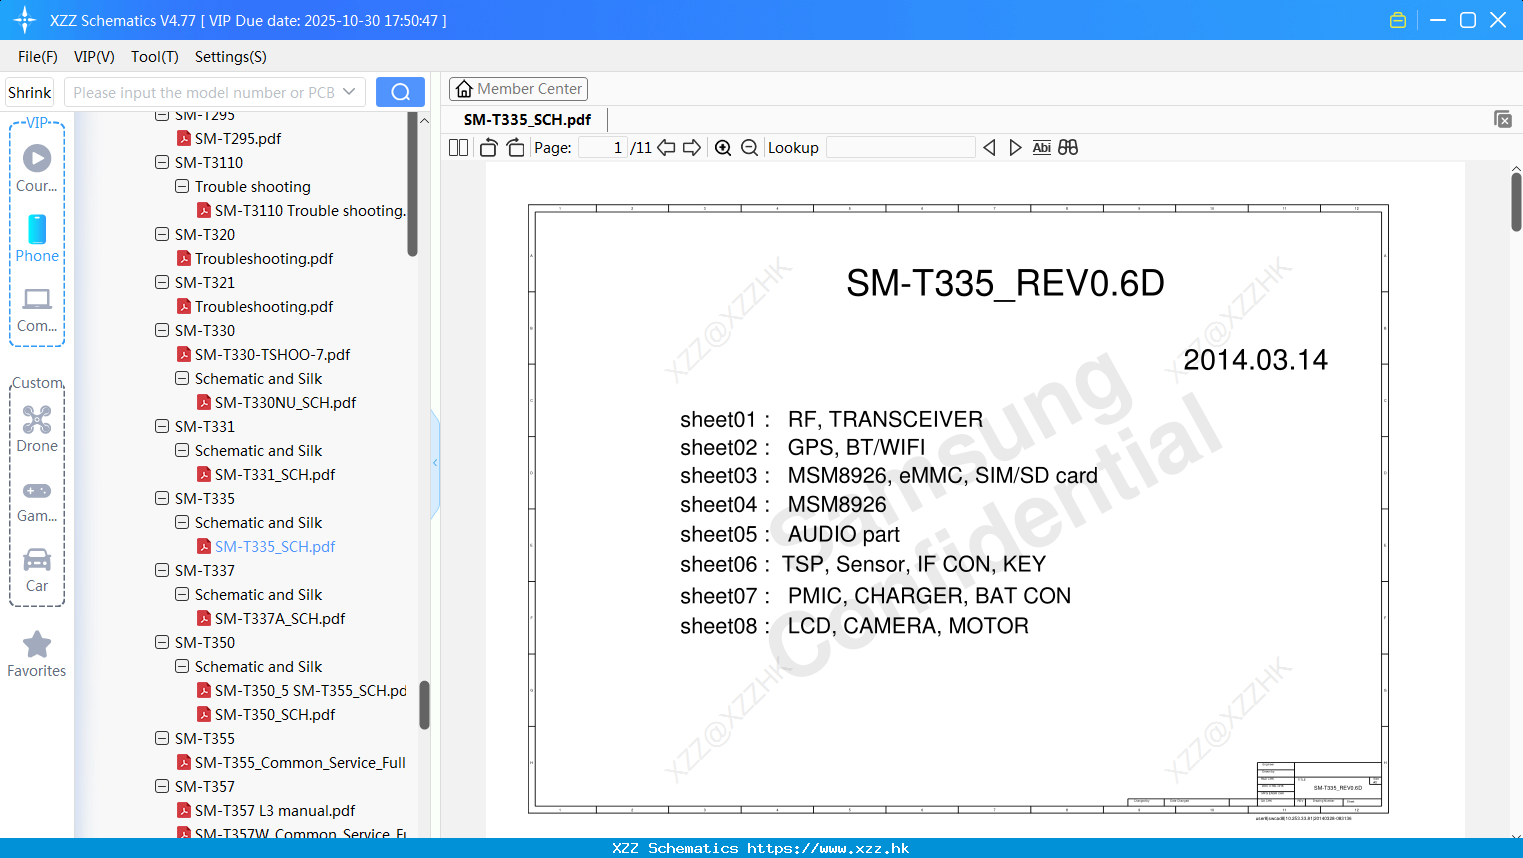Click the page number input field

[x=603, y=148]
